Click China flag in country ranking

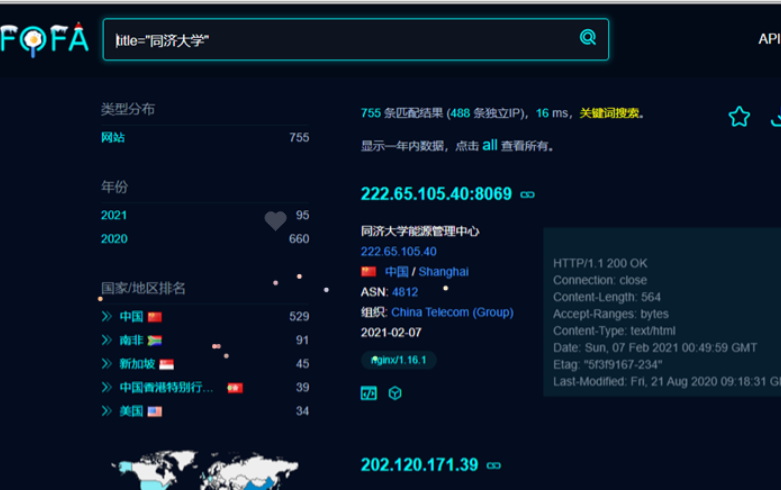point(155,317)
